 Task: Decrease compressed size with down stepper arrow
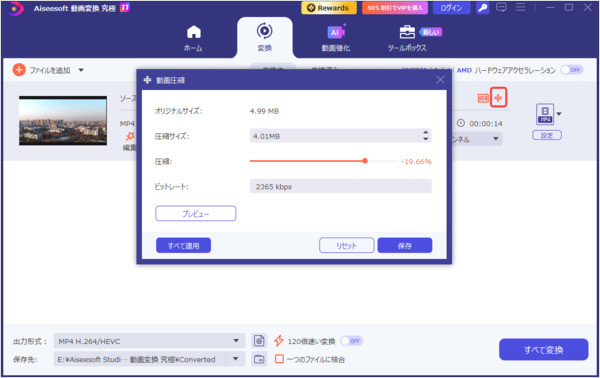426,139
